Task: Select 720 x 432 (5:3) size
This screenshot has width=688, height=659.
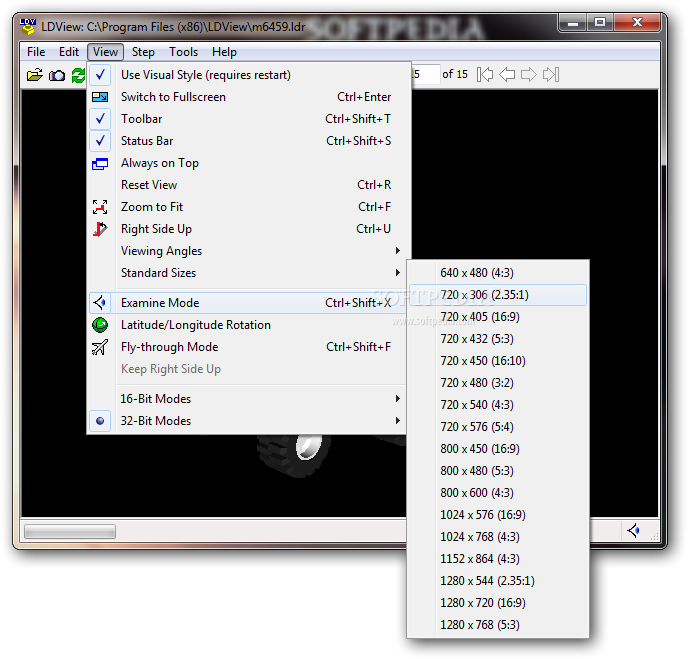Action: 498,339
